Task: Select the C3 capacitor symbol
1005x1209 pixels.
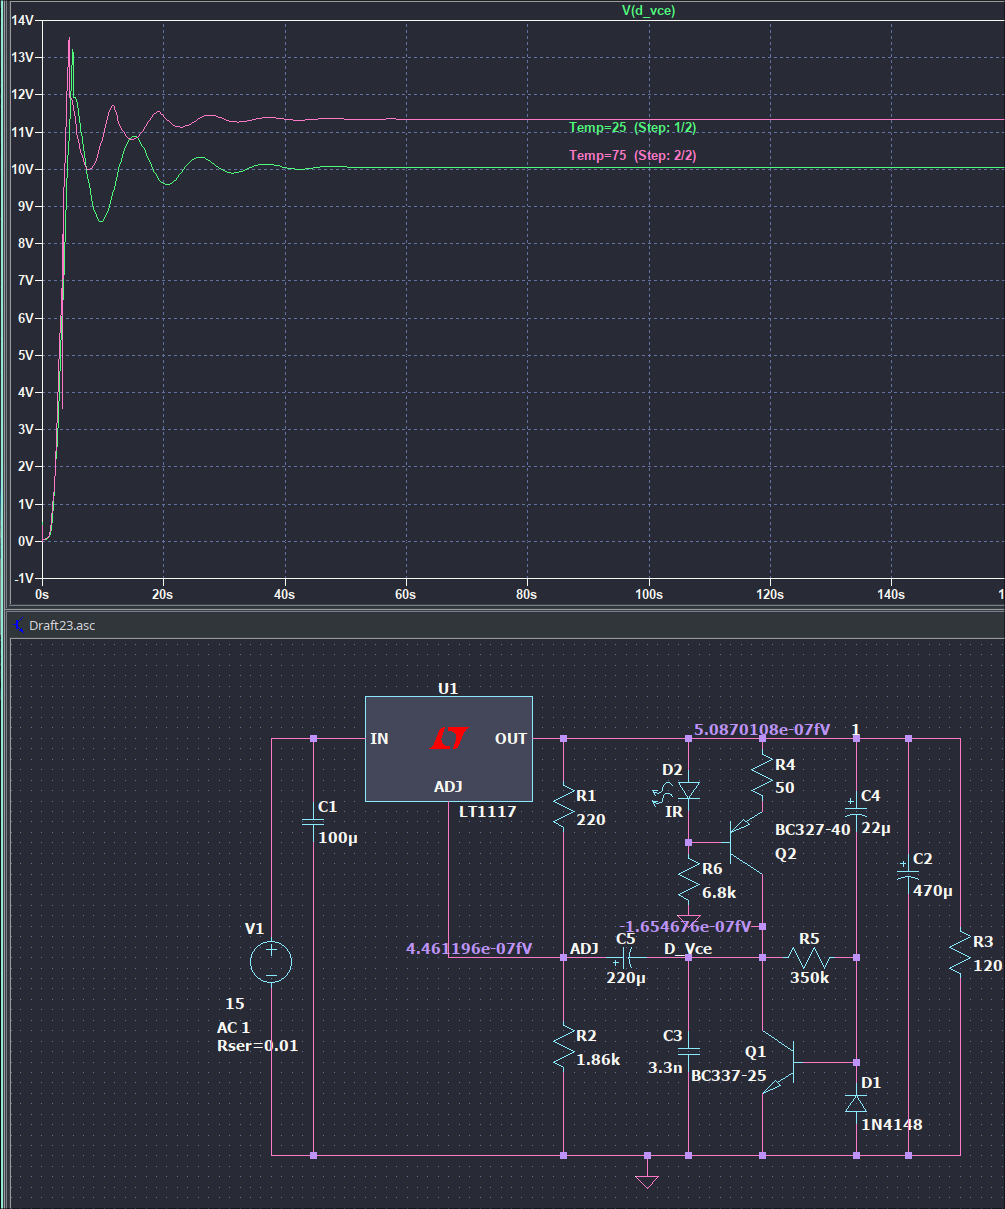Action: [x=689, y=1051]
